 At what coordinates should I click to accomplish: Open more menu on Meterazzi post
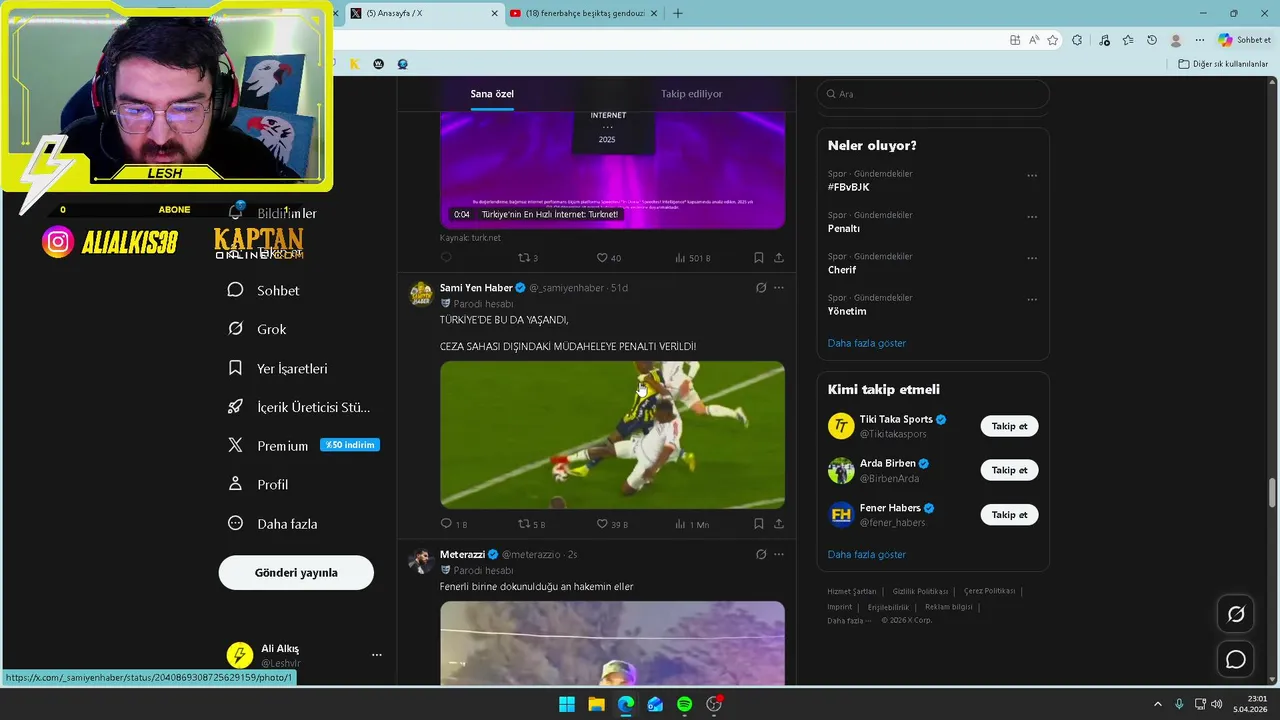point(779,554)
